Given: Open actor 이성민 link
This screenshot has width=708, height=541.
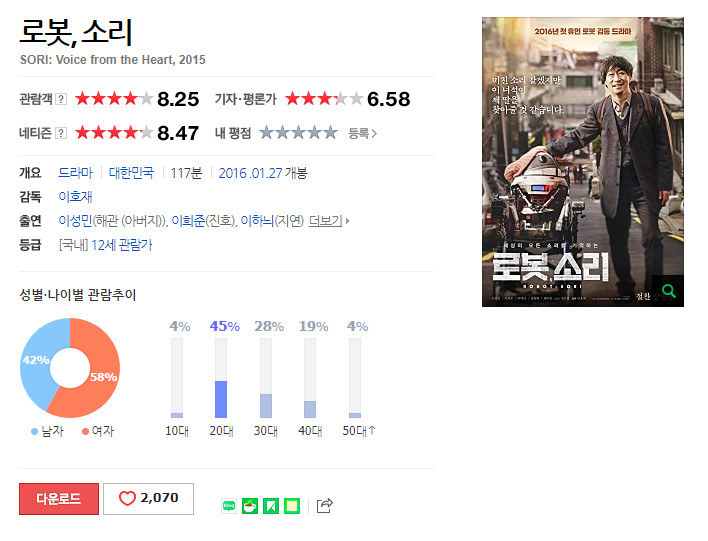Looking at the screenshot, I should point(75,221).
